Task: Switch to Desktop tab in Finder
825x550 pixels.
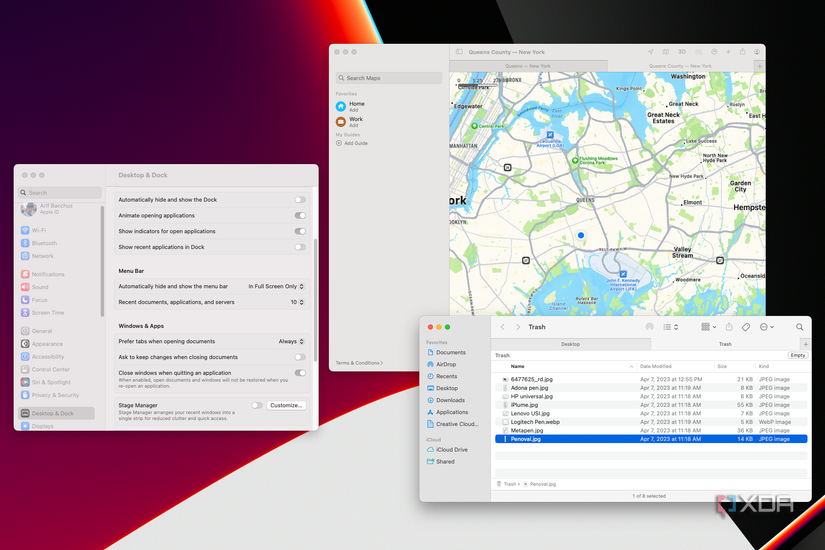Action: point(570,344)
